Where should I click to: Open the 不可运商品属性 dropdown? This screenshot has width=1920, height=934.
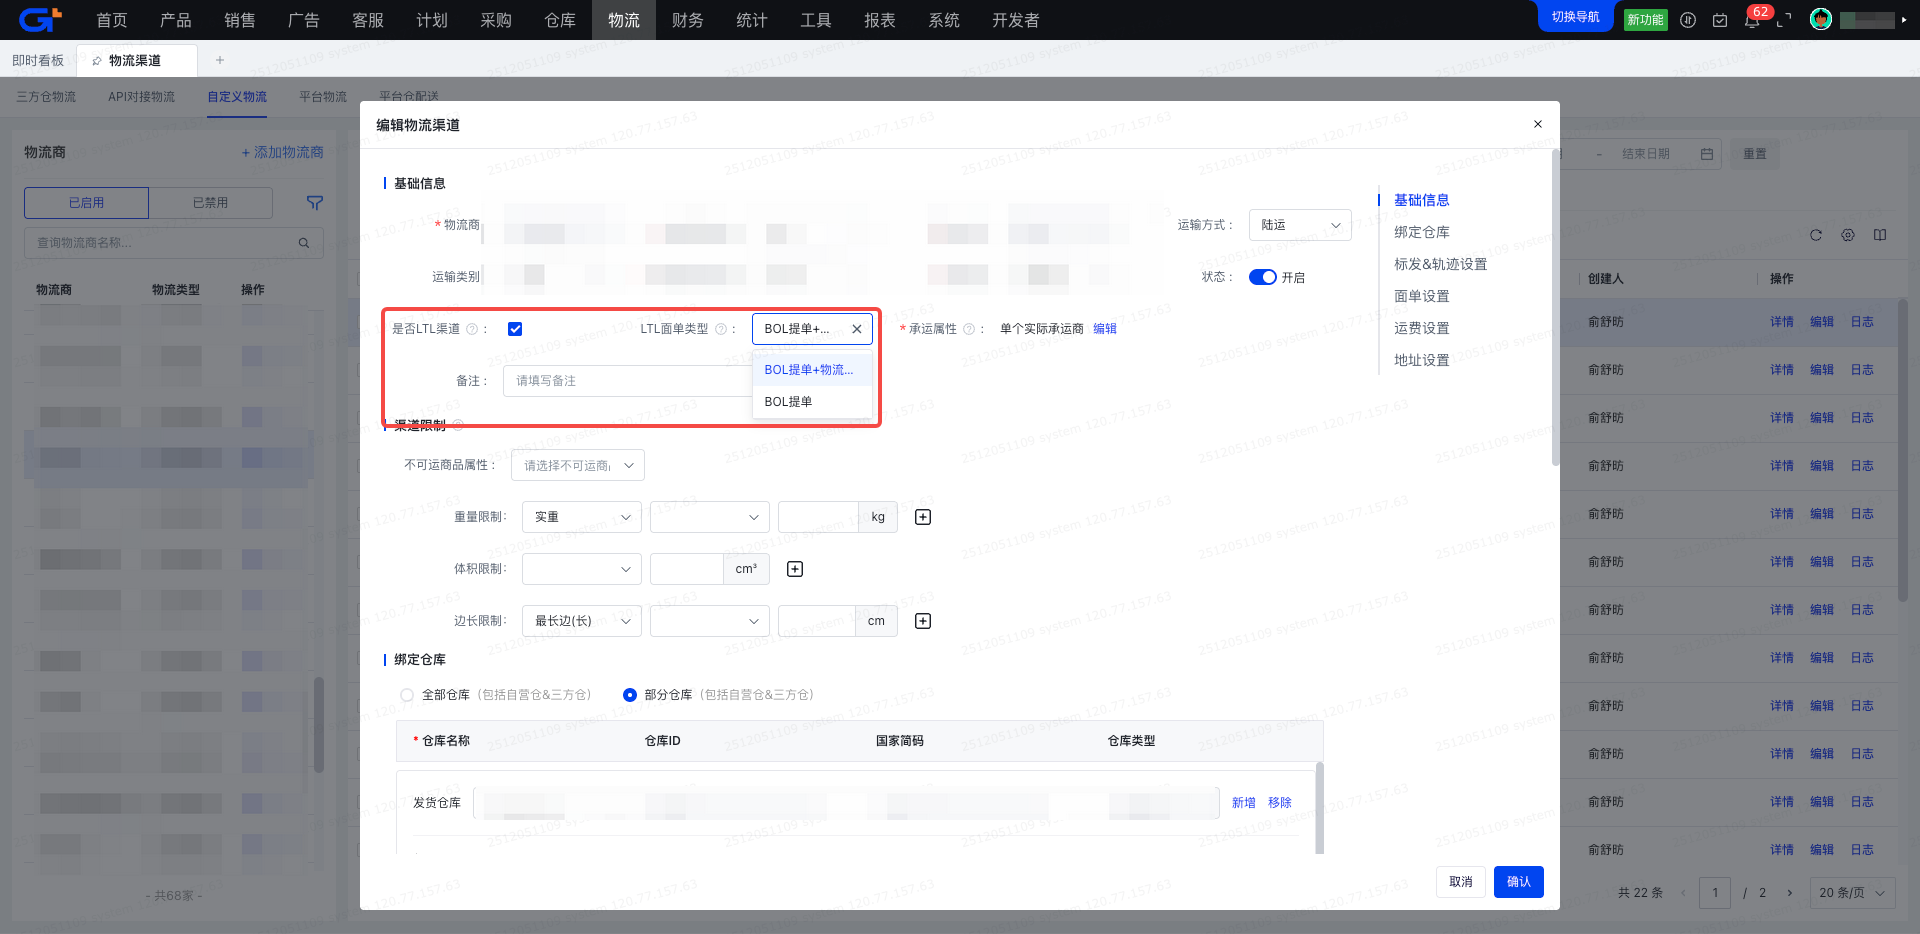pos(578,465)
